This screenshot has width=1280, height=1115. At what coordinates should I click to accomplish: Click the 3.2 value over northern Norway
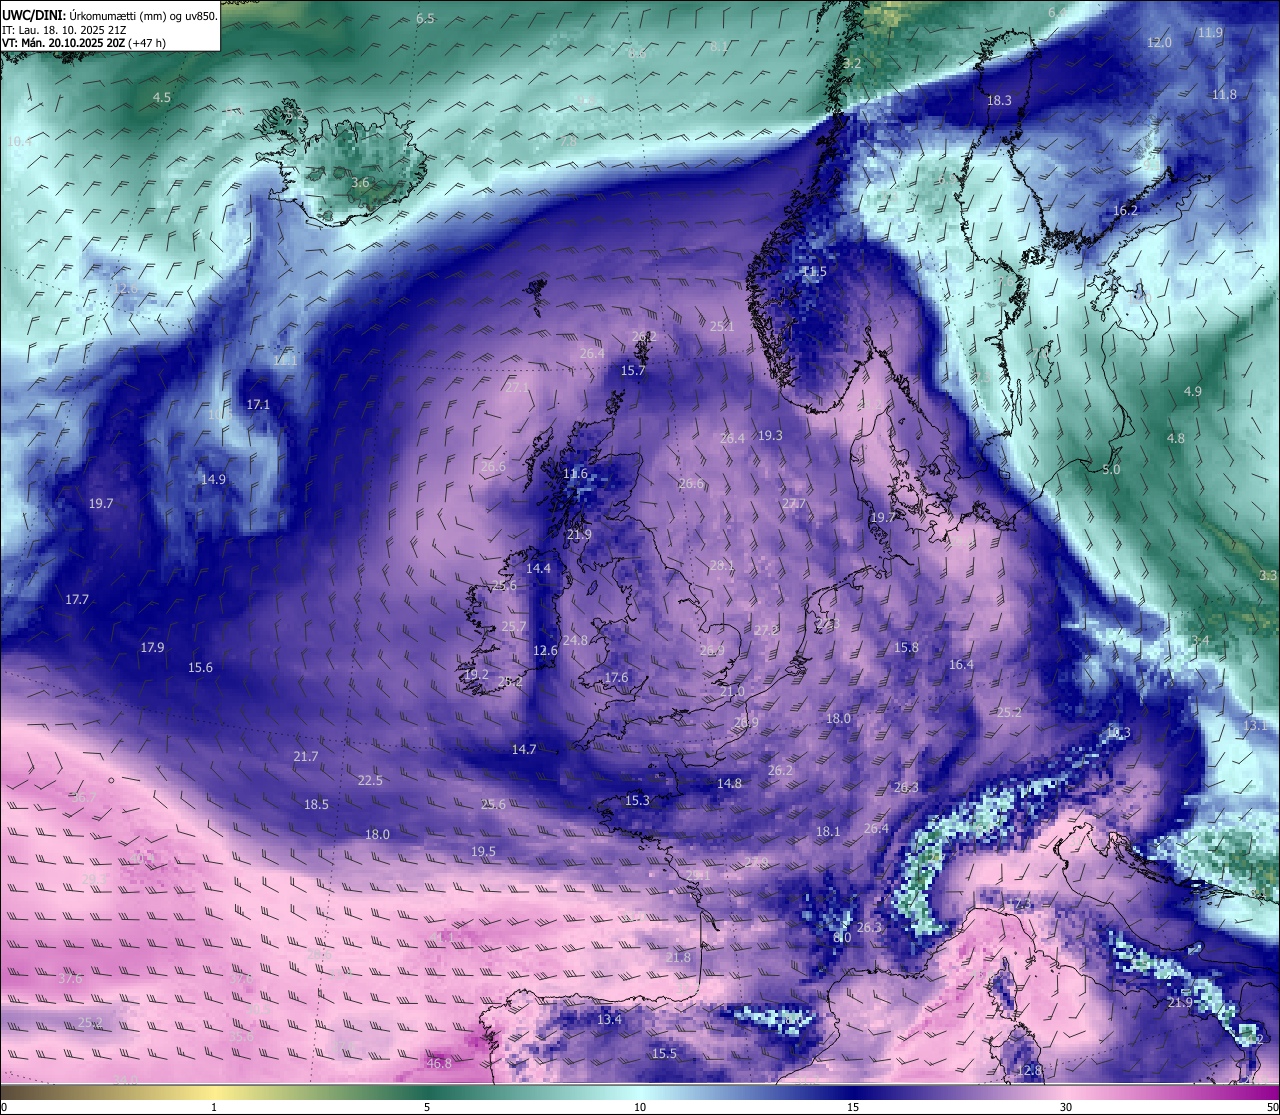(x=852, y=63)
